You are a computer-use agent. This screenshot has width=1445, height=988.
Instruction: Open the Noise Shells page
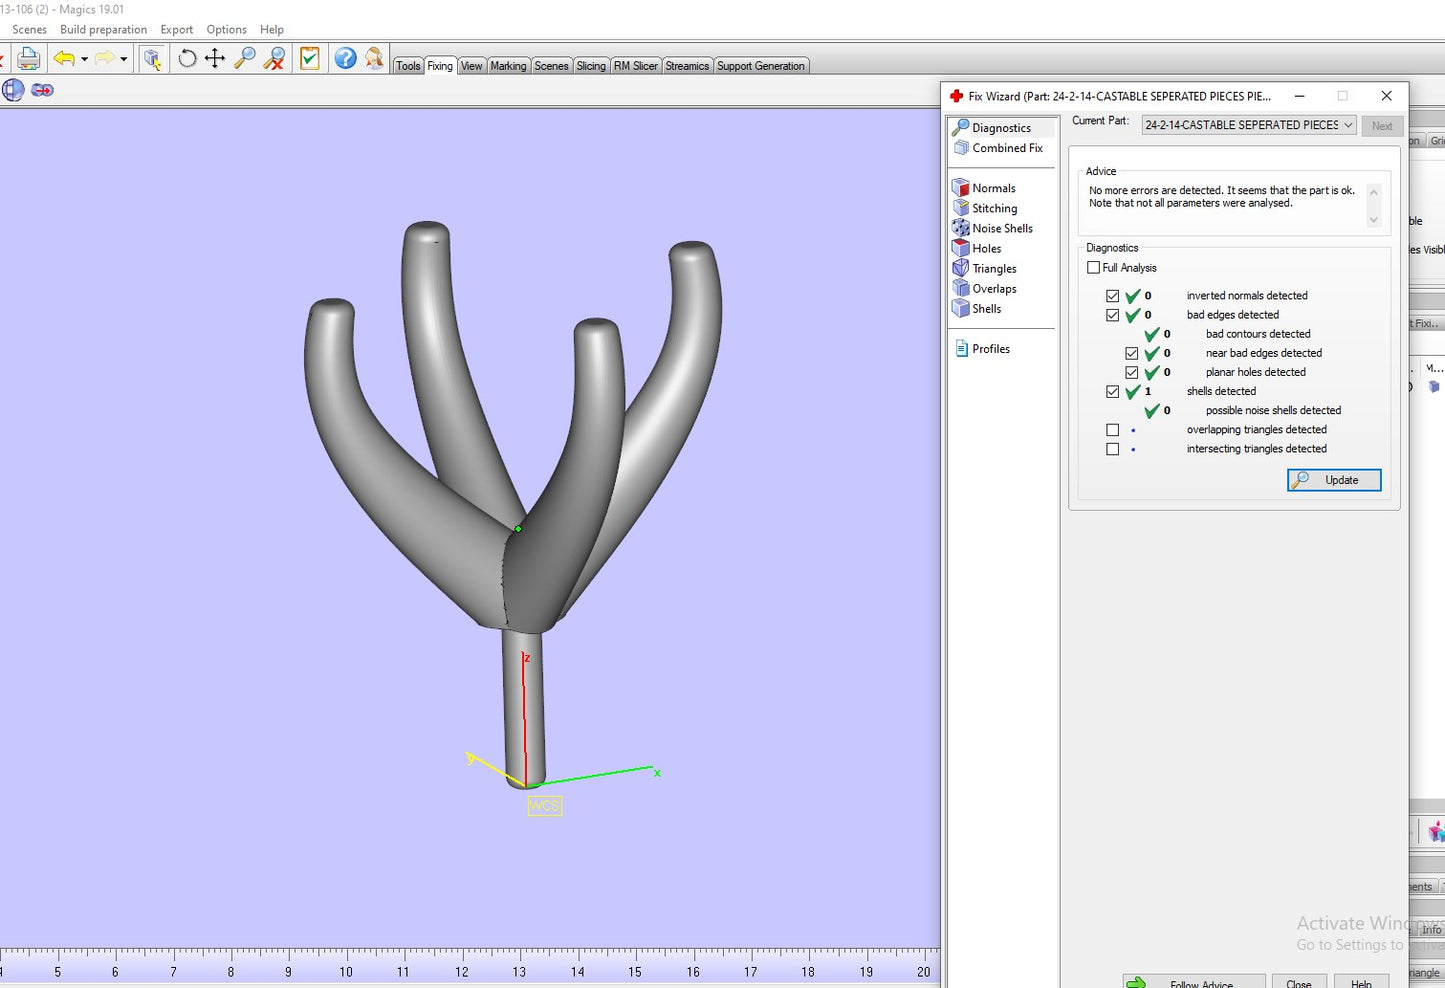tap(1002, 228)
